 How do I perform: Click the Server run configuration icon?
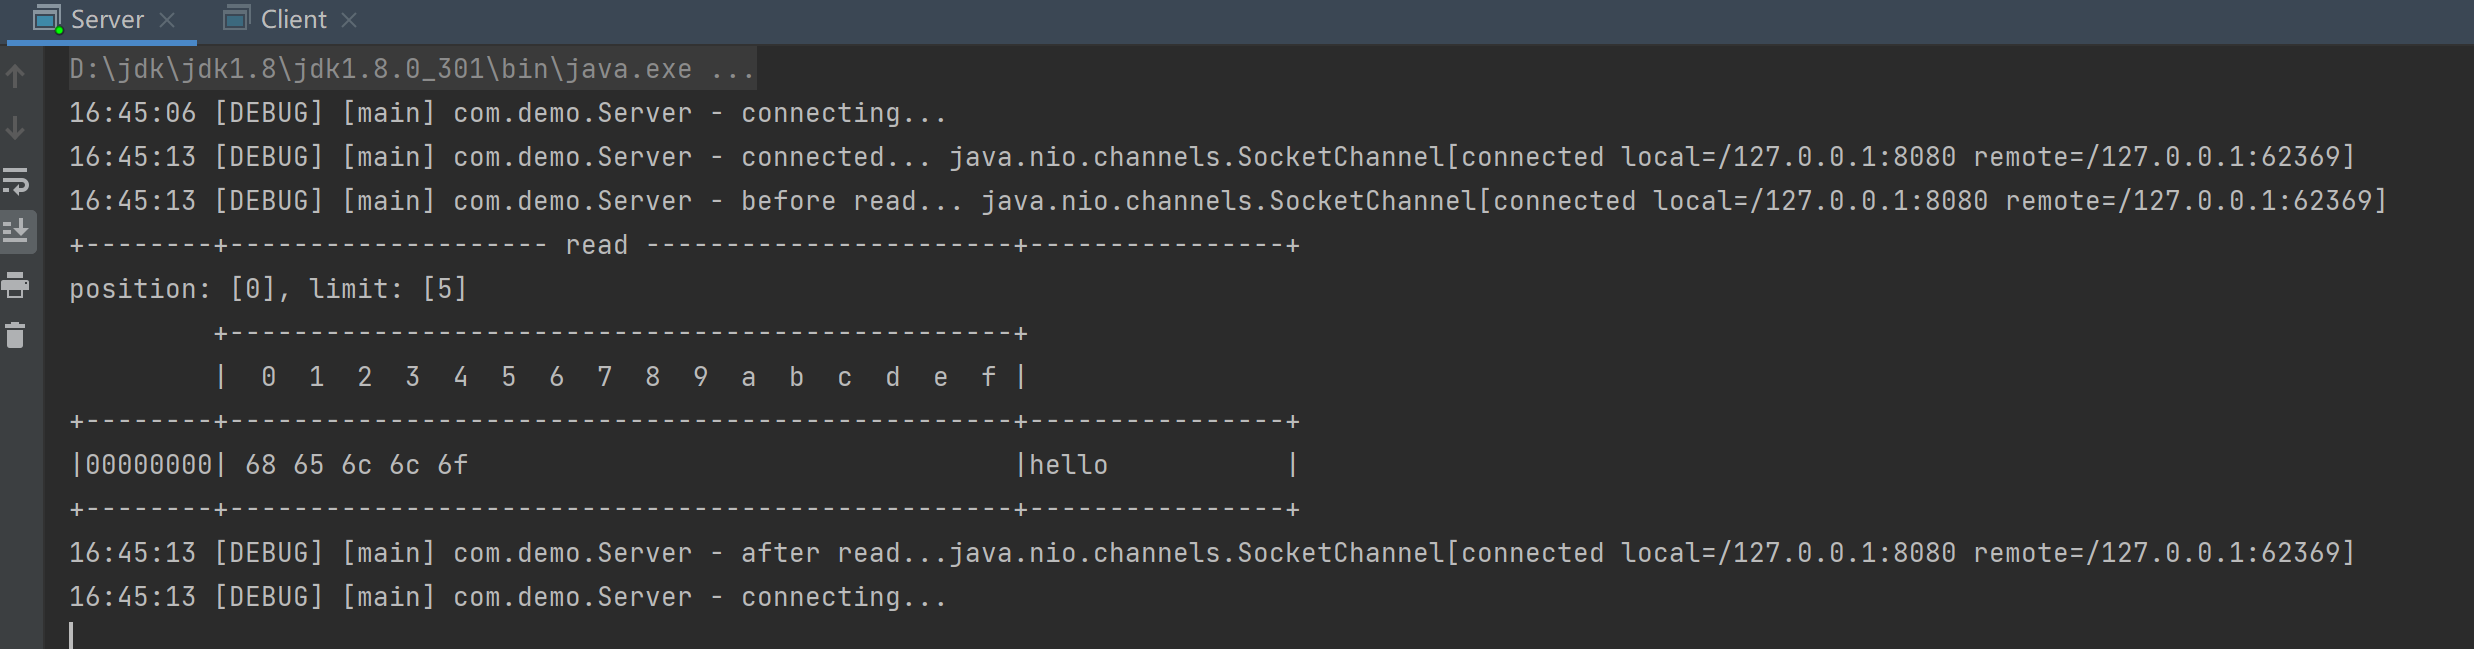click(x=47, y=19)
